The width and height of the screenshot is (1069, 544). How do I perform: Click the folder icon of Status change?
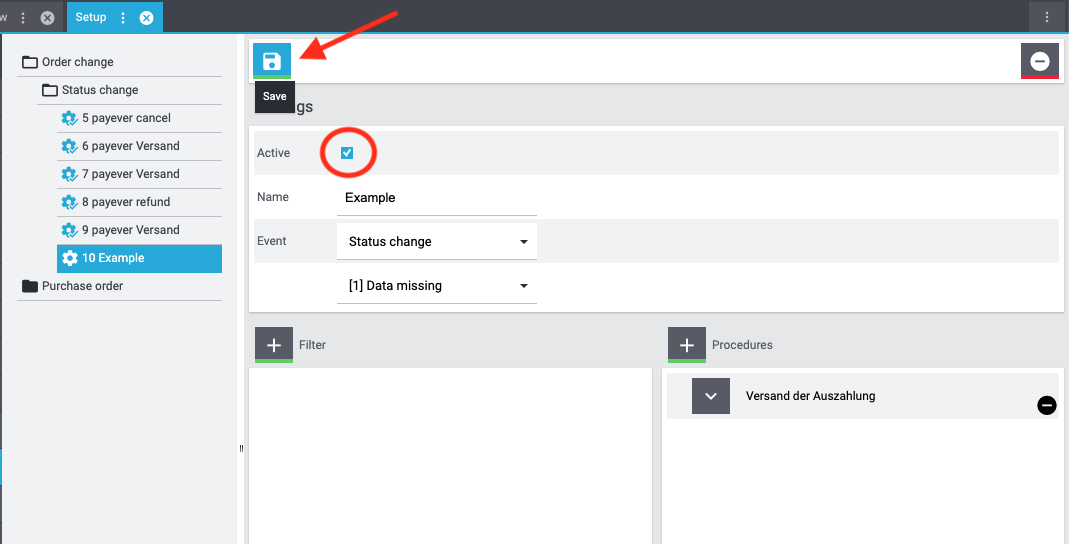click(x=49, y=90)
